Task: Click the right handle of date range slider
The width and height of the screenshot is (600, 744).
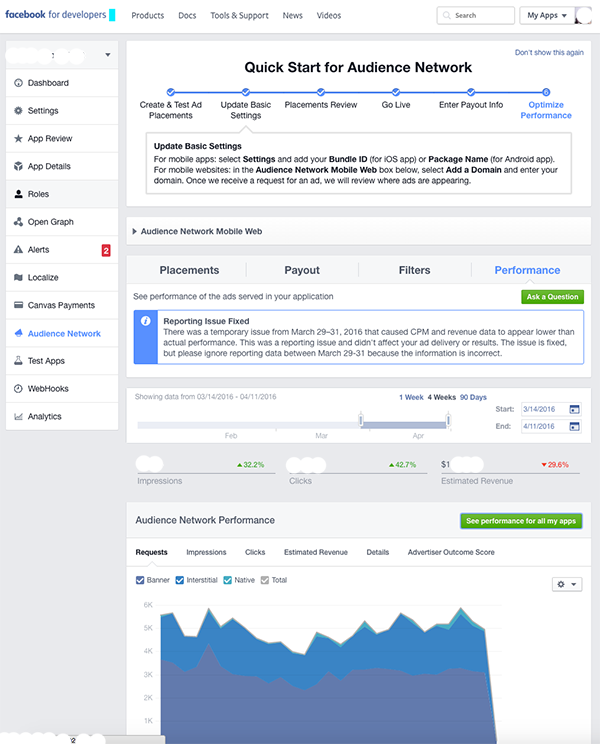Action: pyautogui.click(x=448, y=420)
